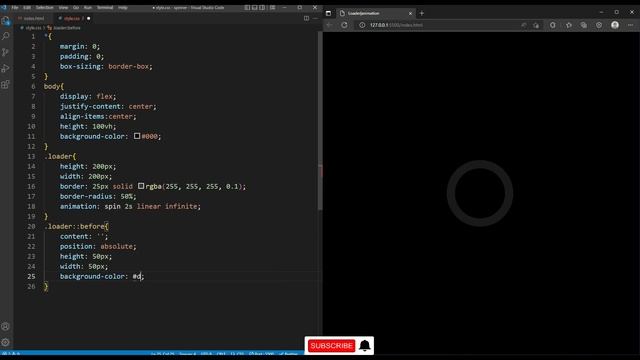Open the browser Settings and more menu
Viewport: 640px width, 360px height.
pyautogui.click(x=630, y=25)
